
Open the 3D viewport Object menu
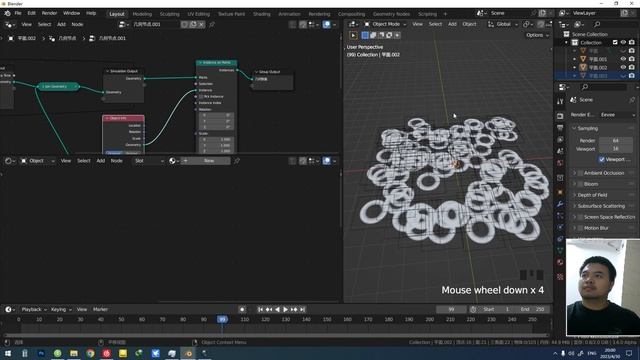point(469,24)
